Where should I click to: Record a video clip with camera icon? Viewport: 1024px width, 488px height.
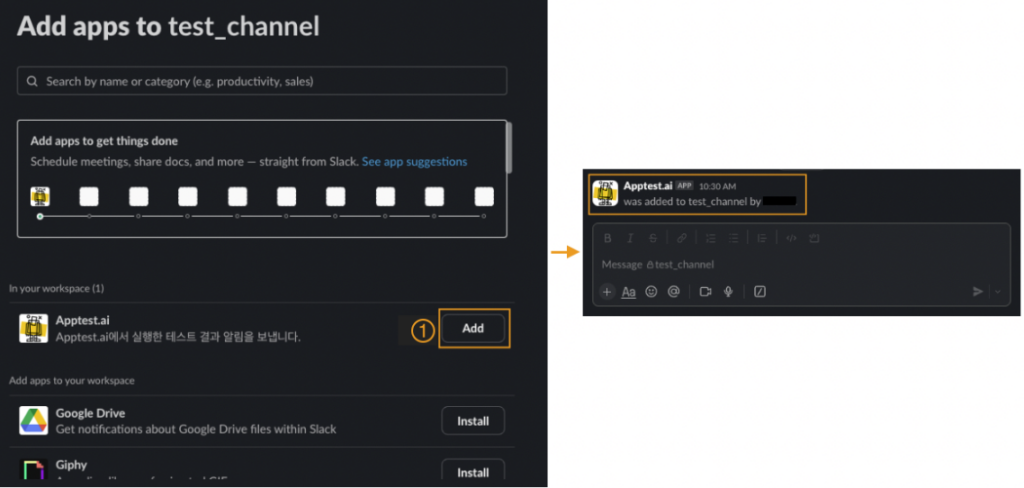pyautogui.click(x=705, y=292)
